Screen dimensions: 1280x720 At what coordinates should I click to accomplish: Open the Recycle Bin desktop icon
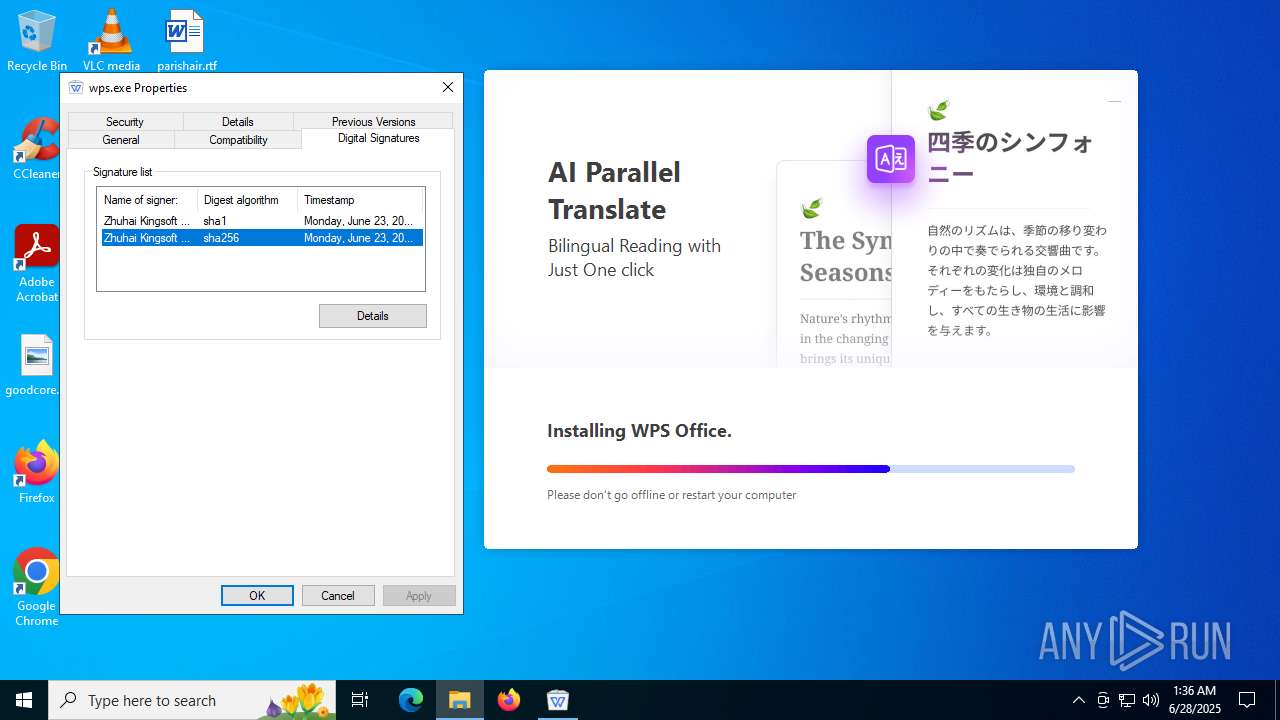[x=36, y=40]
